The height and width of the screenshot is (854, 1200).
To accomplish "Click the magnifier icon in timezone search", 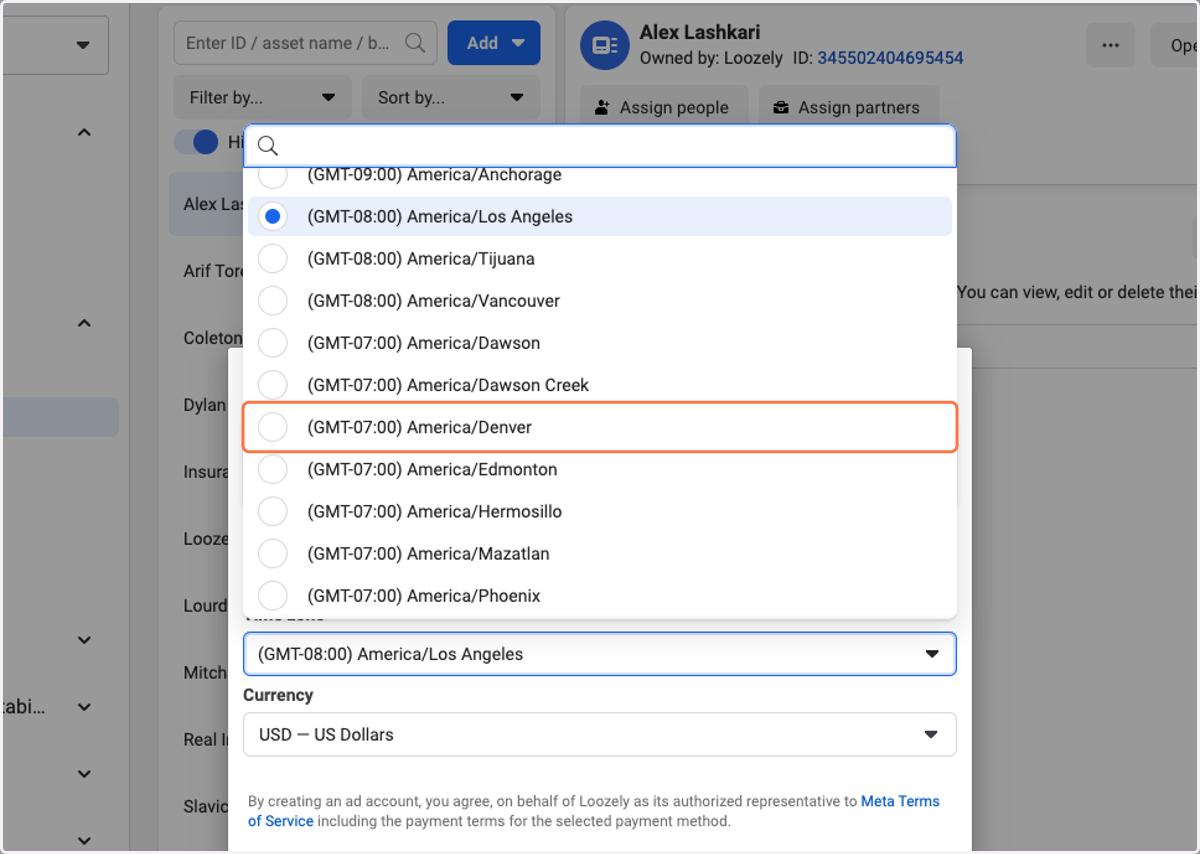I will pos(267,146).
